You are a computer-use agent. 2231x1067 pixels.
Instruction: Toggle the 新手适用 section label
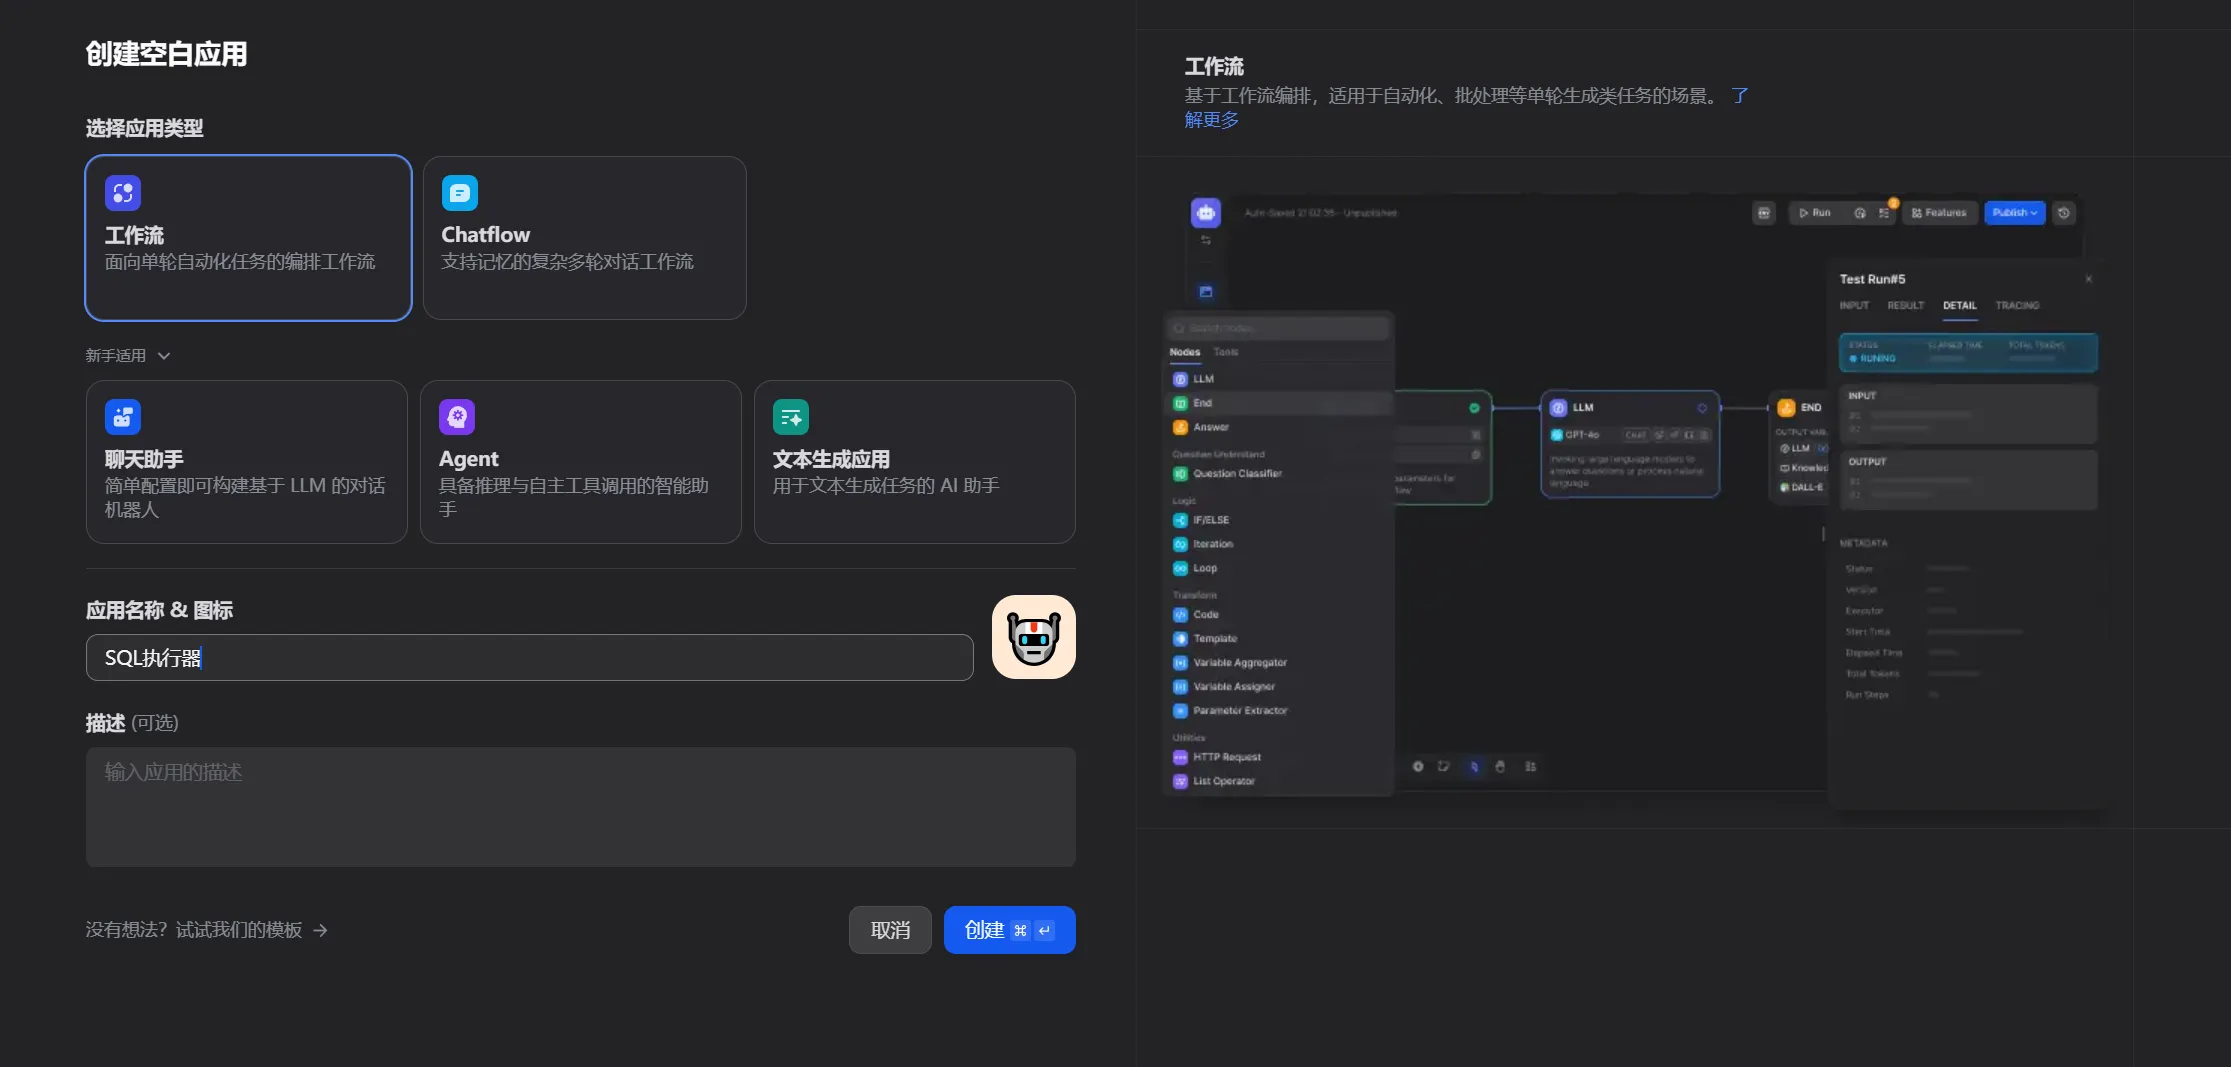[x=115, y=356]
